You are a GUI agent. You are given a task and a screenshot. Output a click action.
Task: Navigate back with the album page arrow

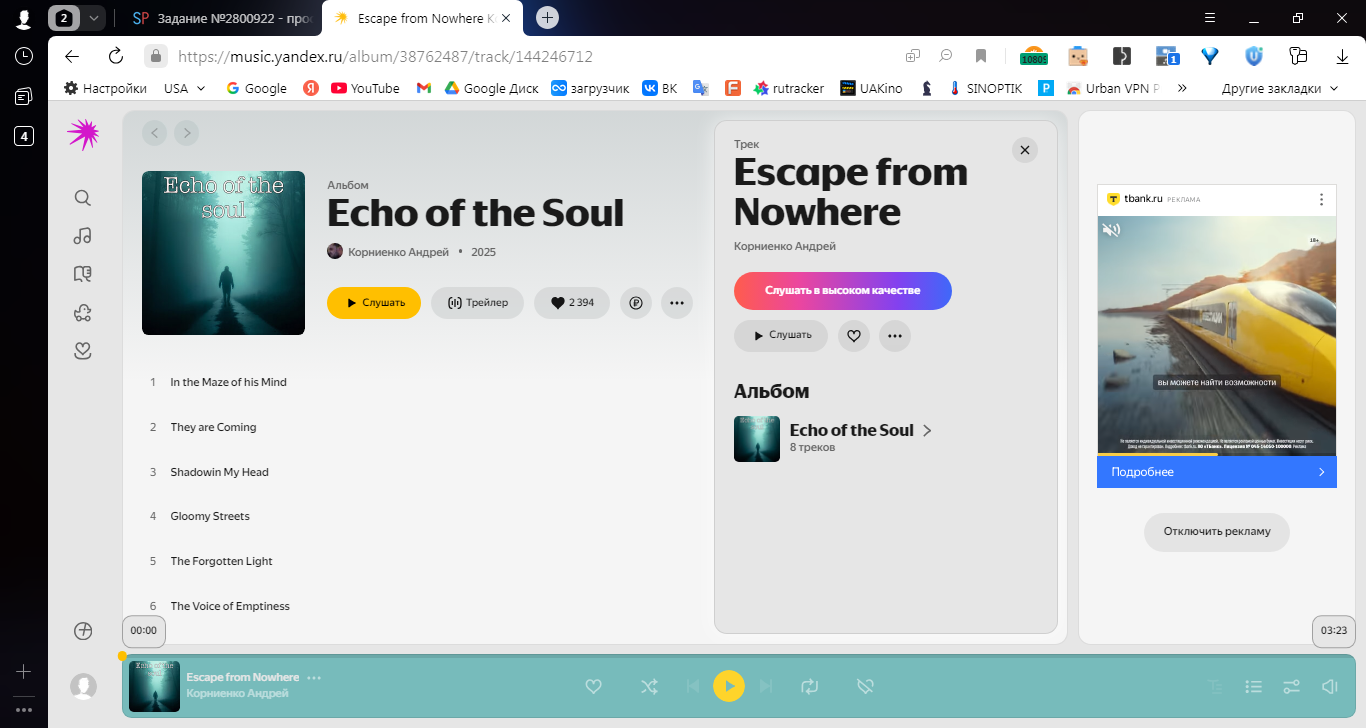(x=154, y=132)
